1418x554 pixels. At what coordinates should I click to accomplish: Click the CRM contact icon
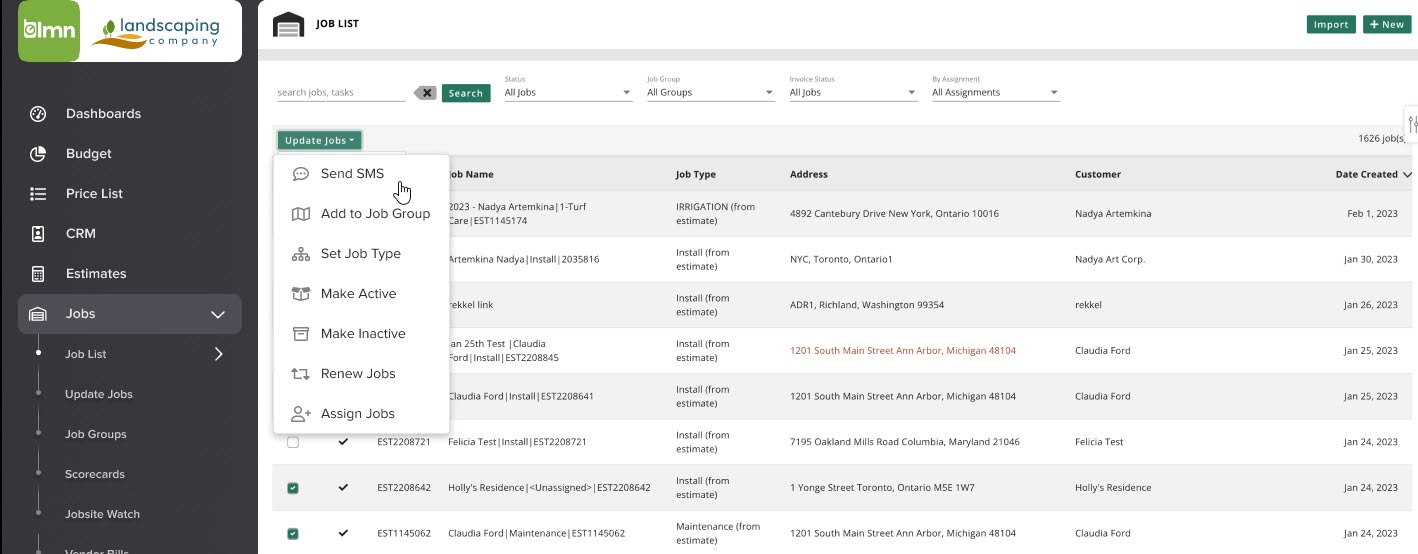coord(38,234)
